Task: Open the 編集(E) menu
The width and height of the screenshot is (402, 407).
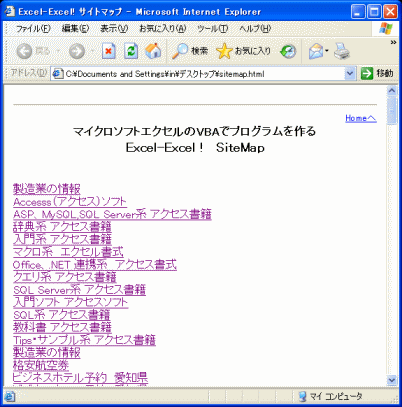Action: point(75,29)
